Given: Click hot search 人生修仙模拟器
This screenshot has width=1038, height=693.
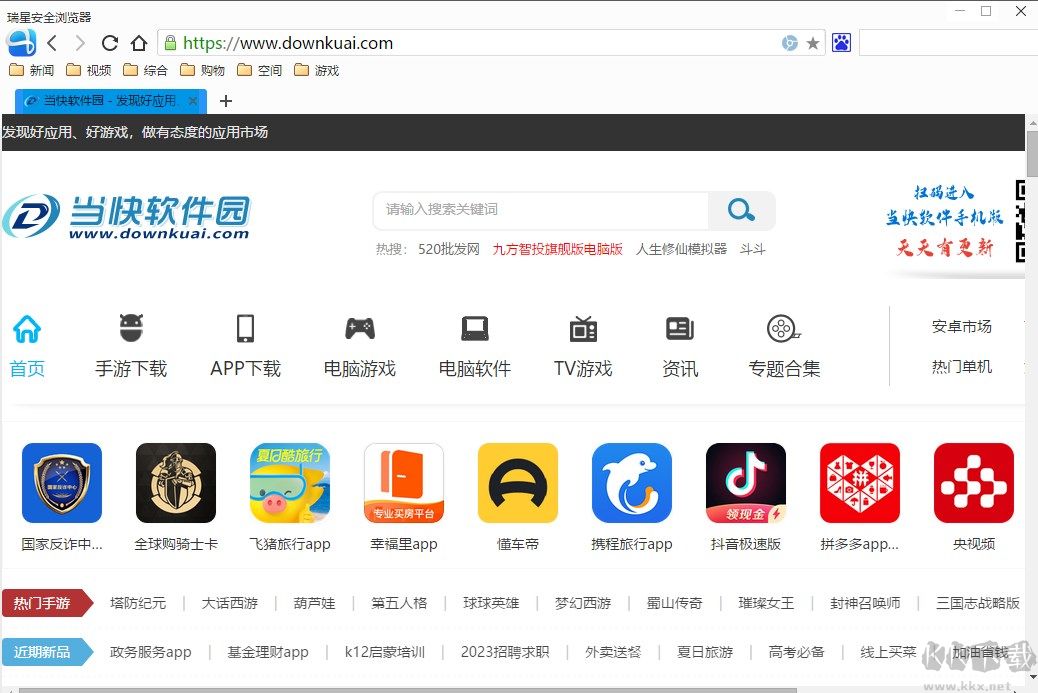Looking at the screenshot, I should (681, 250).
